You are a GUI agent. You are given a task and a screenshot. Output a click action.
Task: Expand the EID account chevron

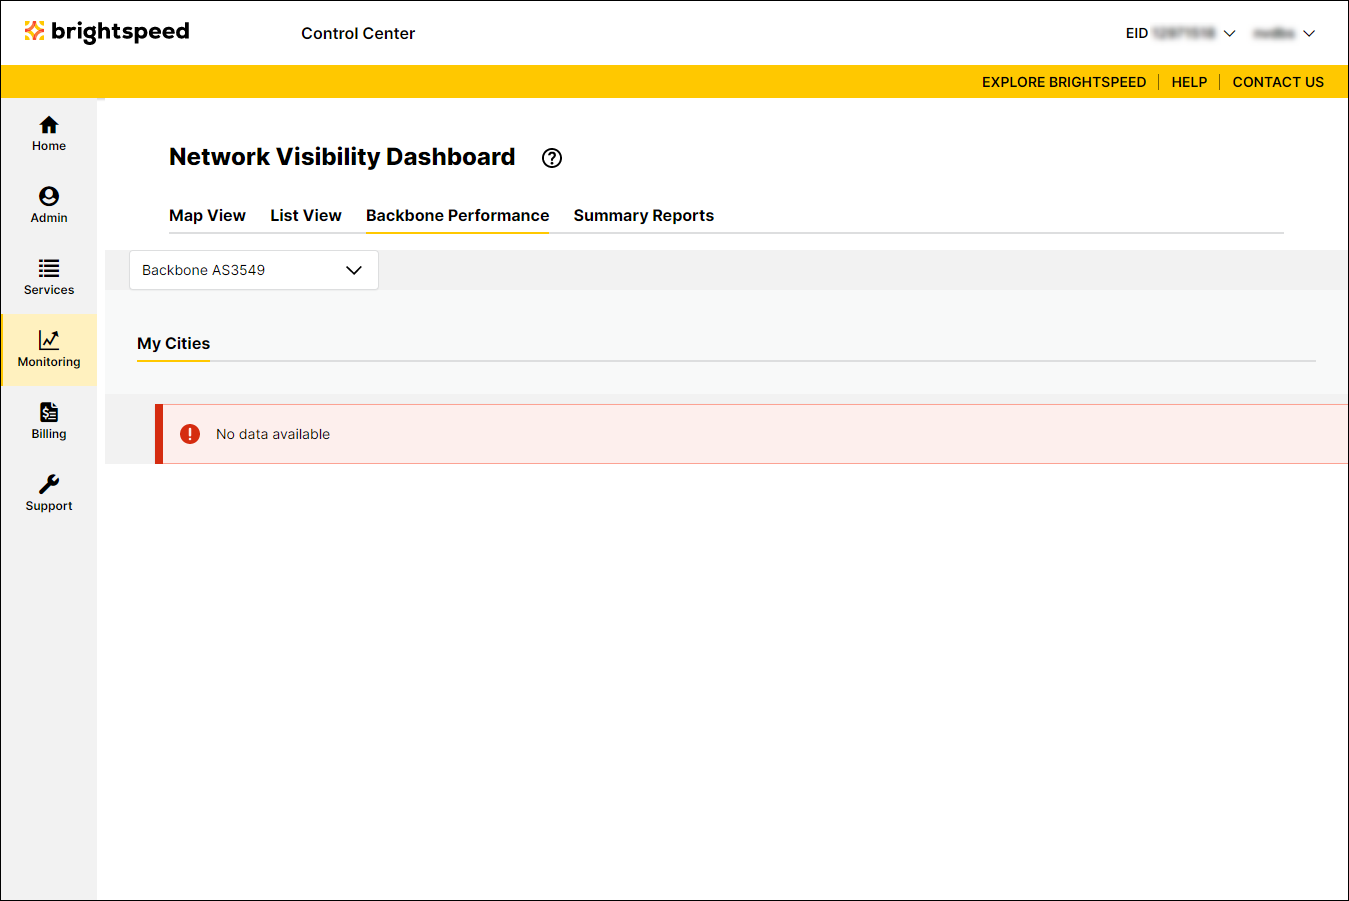[1230, 33]
